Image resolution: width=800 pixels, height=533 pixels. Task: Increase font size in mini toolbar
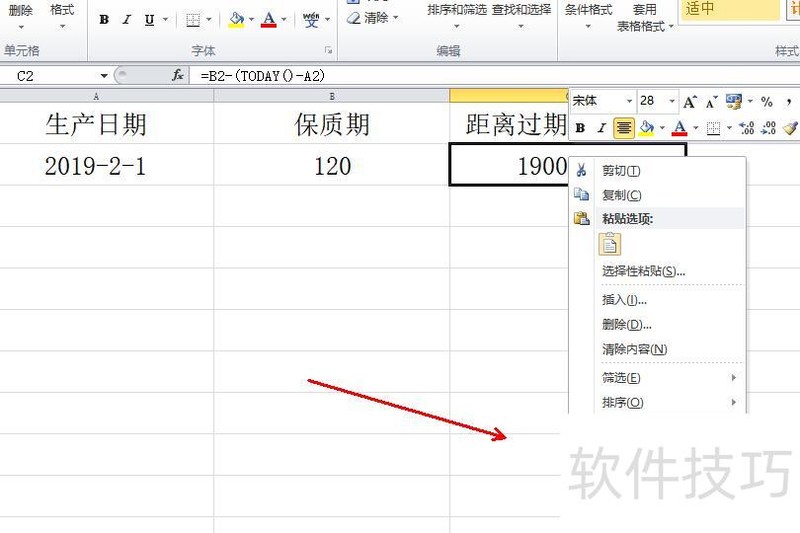(x=690, y=101)
